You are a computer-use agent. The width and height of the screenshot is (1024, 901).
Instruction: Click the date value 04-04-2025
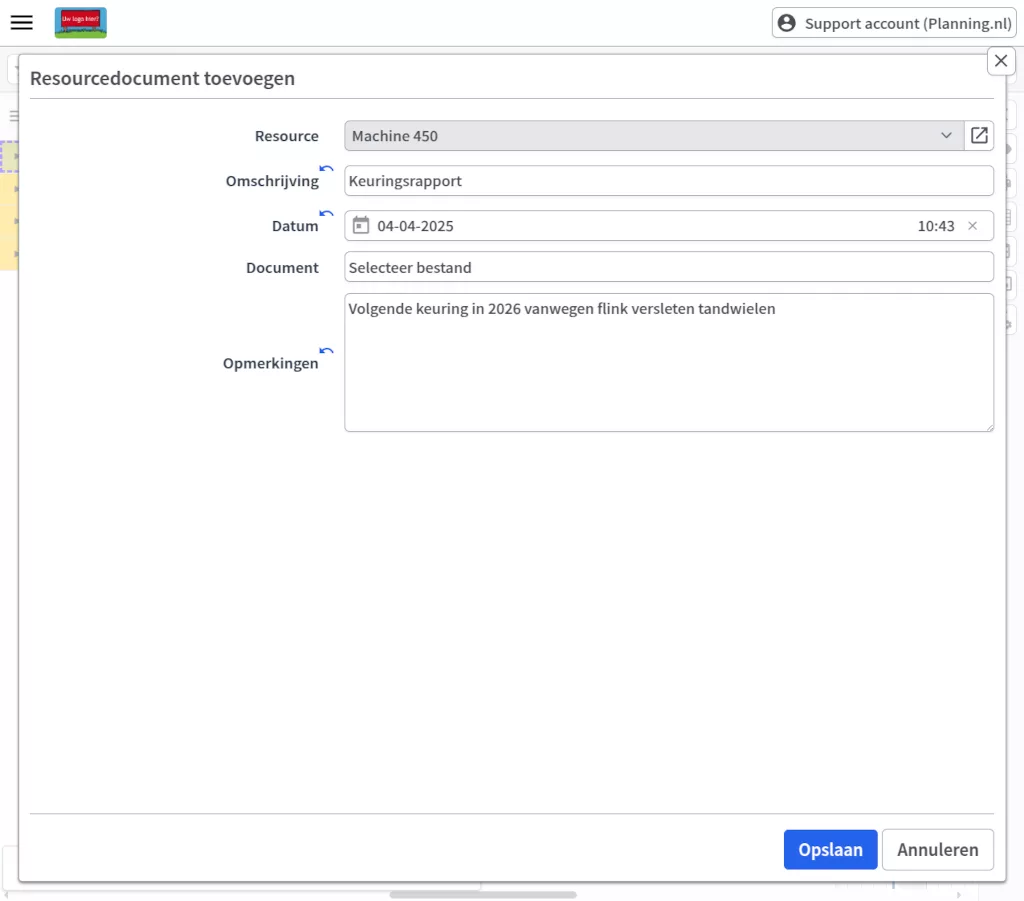(x=415, y=226)
